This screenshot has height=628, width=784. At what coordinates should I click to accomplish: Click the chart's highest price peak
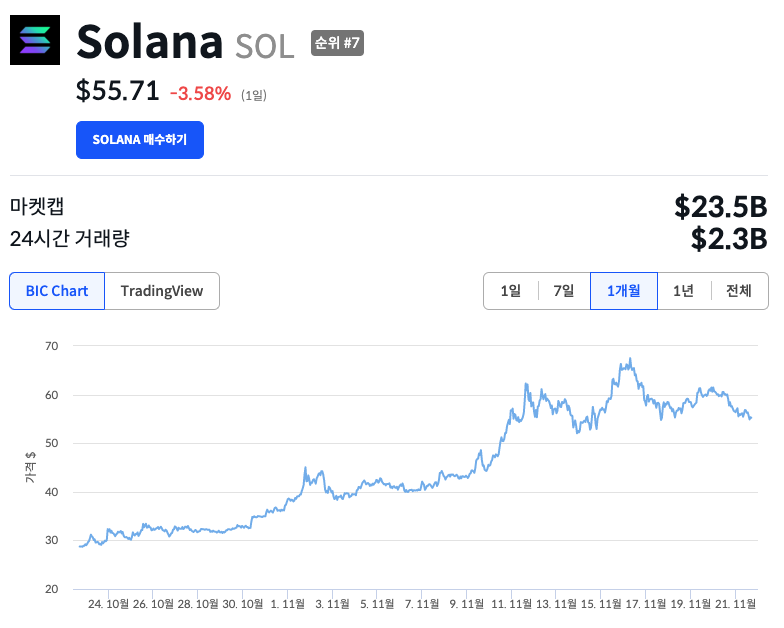point(630,359)
